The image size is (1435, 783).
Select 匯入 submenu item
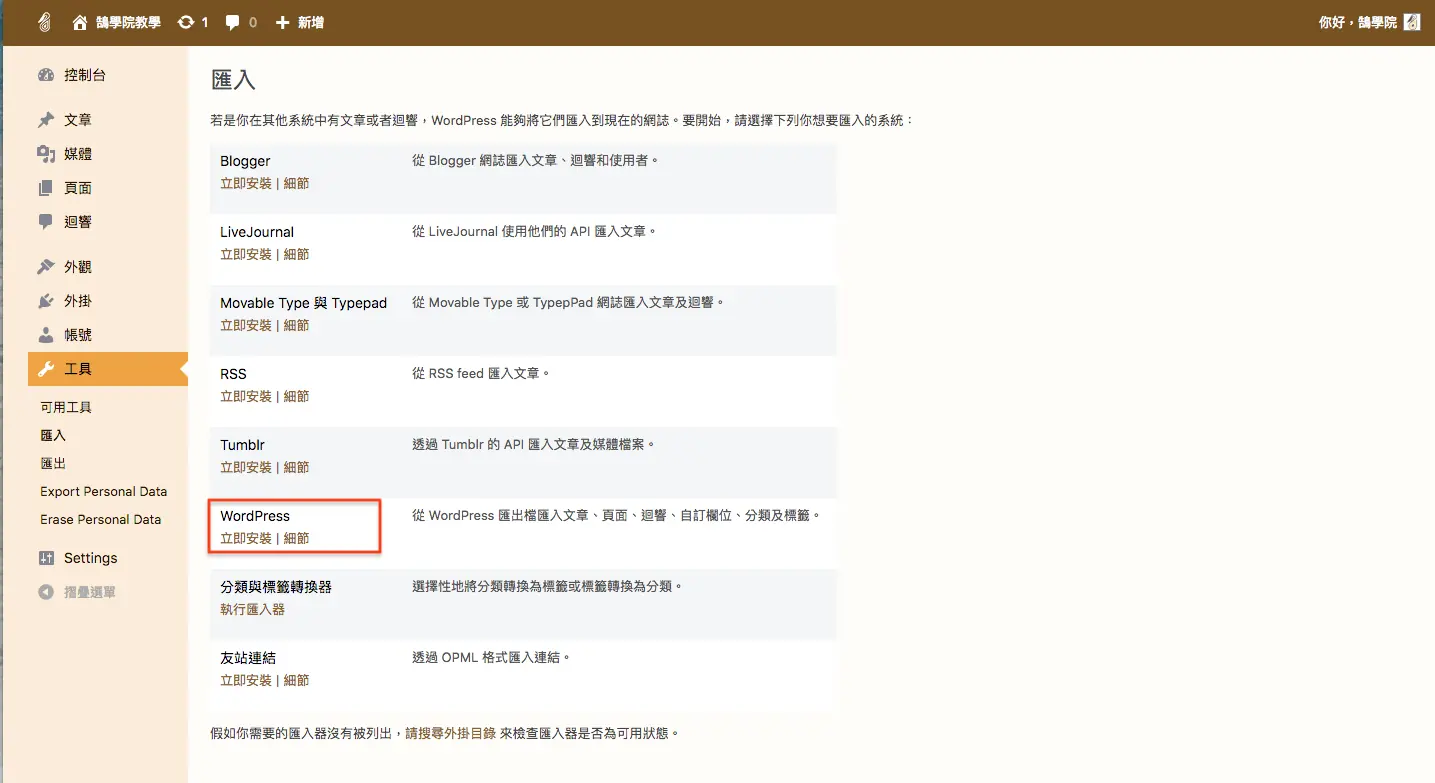point(53,436)
